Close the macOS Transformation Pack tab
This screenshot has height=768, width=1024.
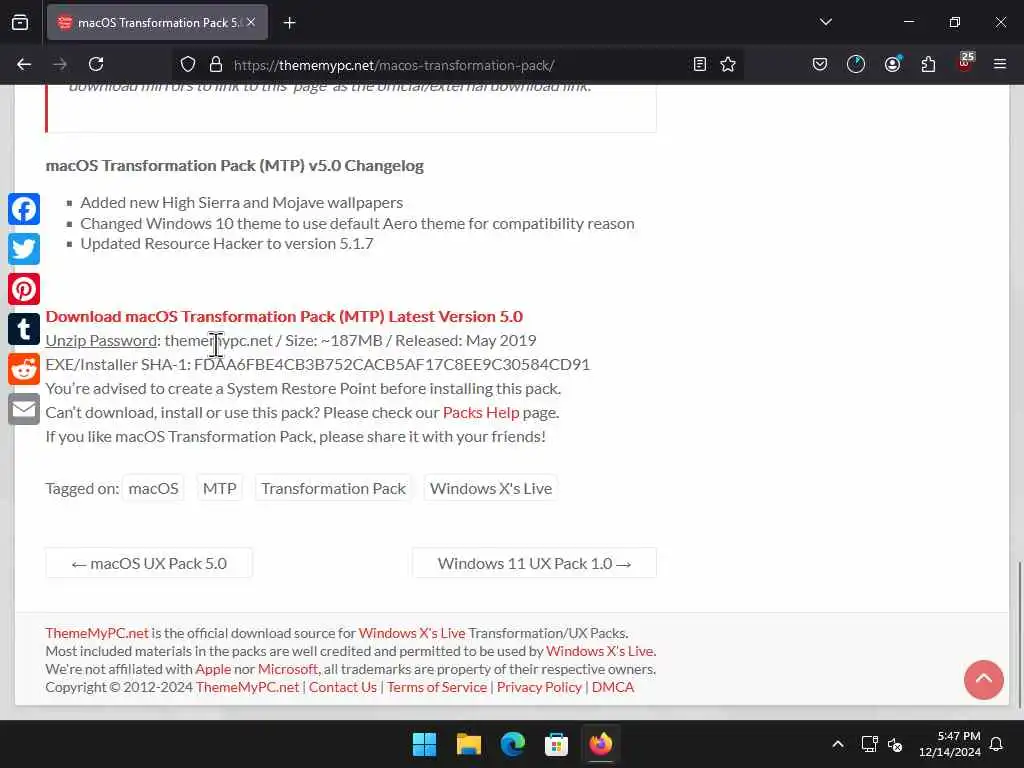click(251, 22)
